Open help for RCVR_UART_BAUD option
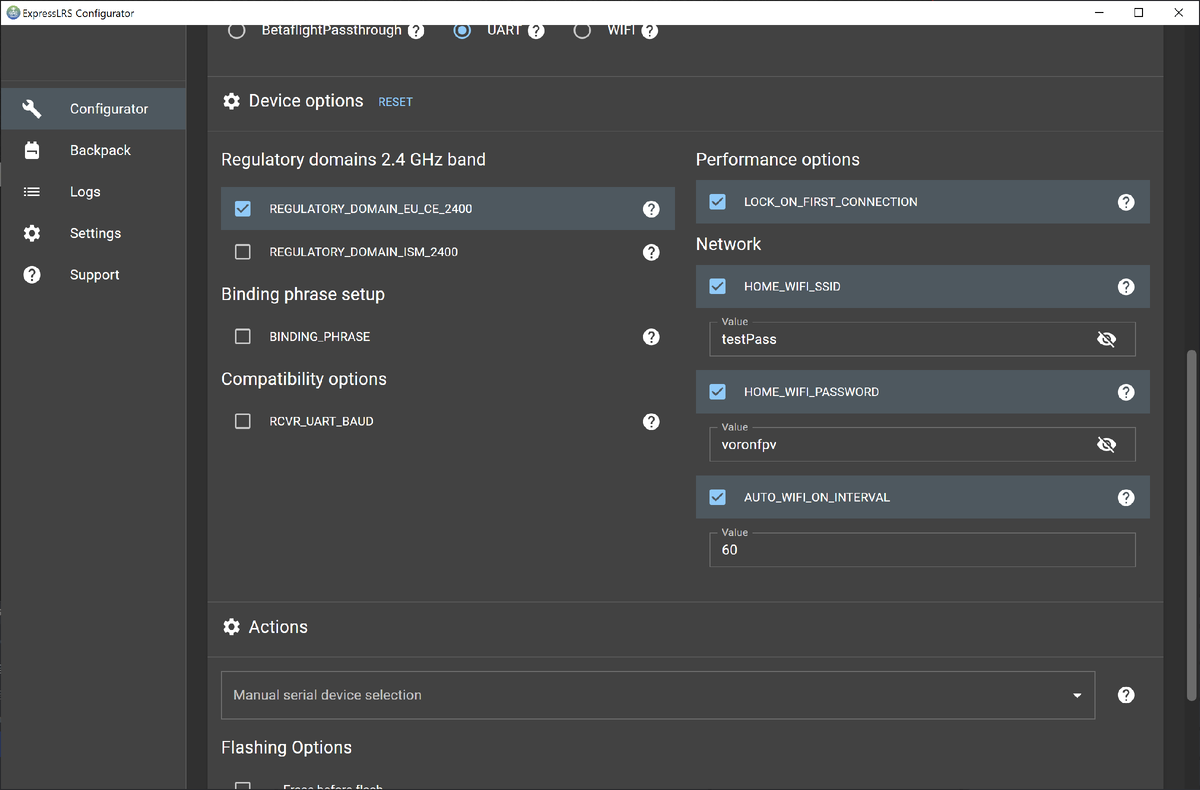Viewport: 1200px width, 790px height. [651, 422]
